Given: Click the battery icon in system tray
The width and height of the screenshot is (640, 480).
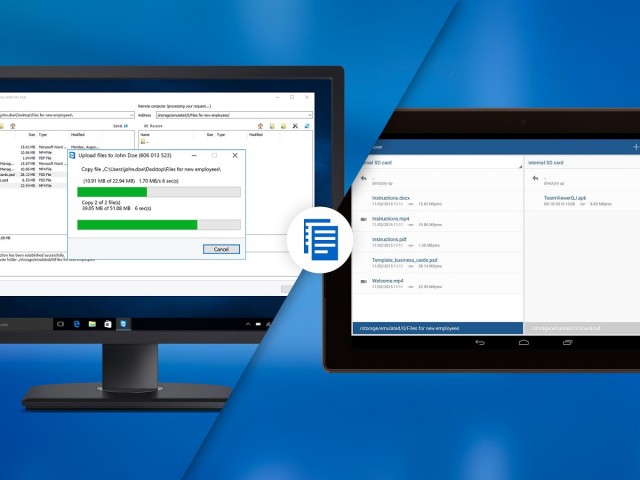Looking at the screenshot, I should [258, 324].
